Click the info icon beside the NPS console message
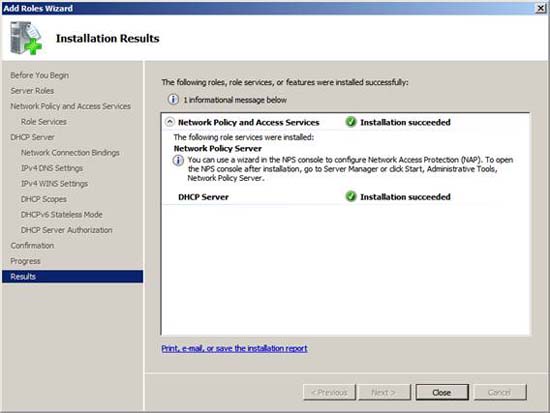The height and width of the screenshot is (413, 550). (178, 160)
